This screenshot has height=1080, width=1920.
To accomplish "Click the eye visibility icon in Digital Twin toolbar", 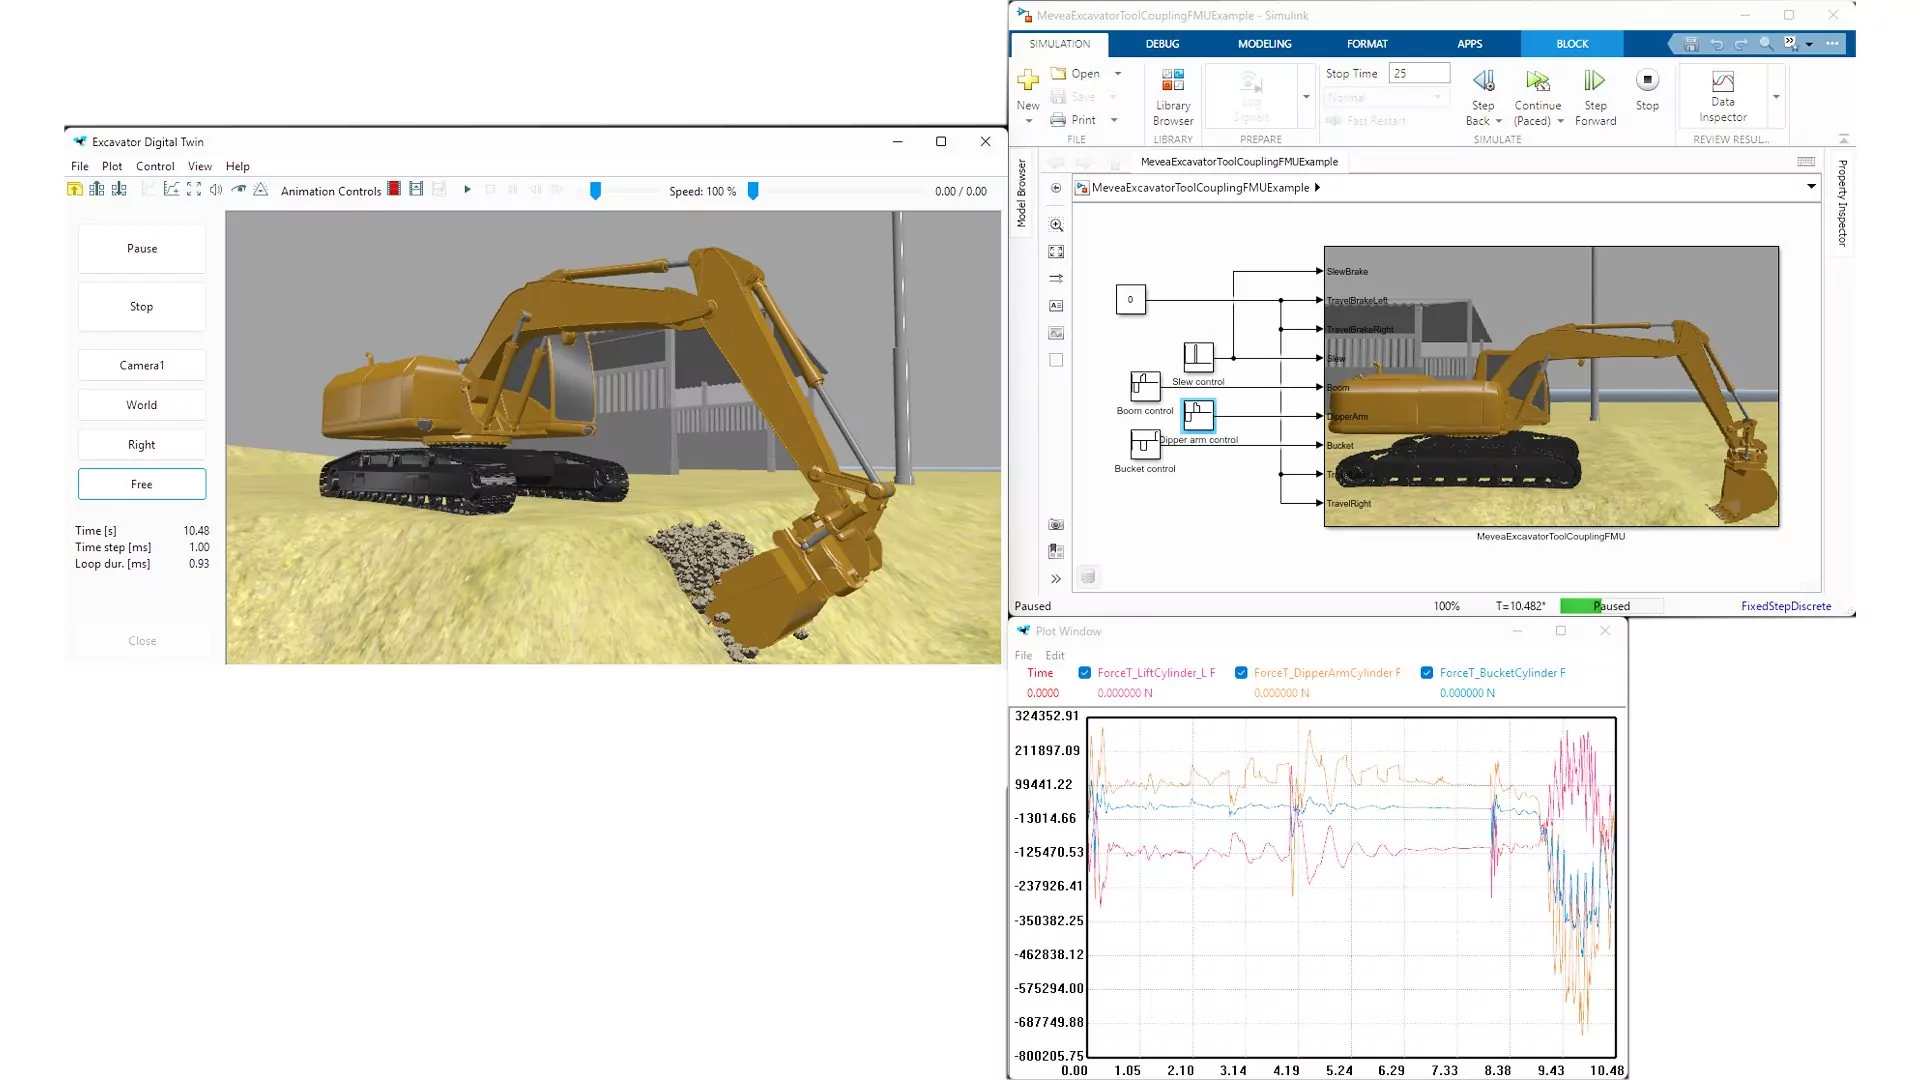I will [x=239, y=189].
